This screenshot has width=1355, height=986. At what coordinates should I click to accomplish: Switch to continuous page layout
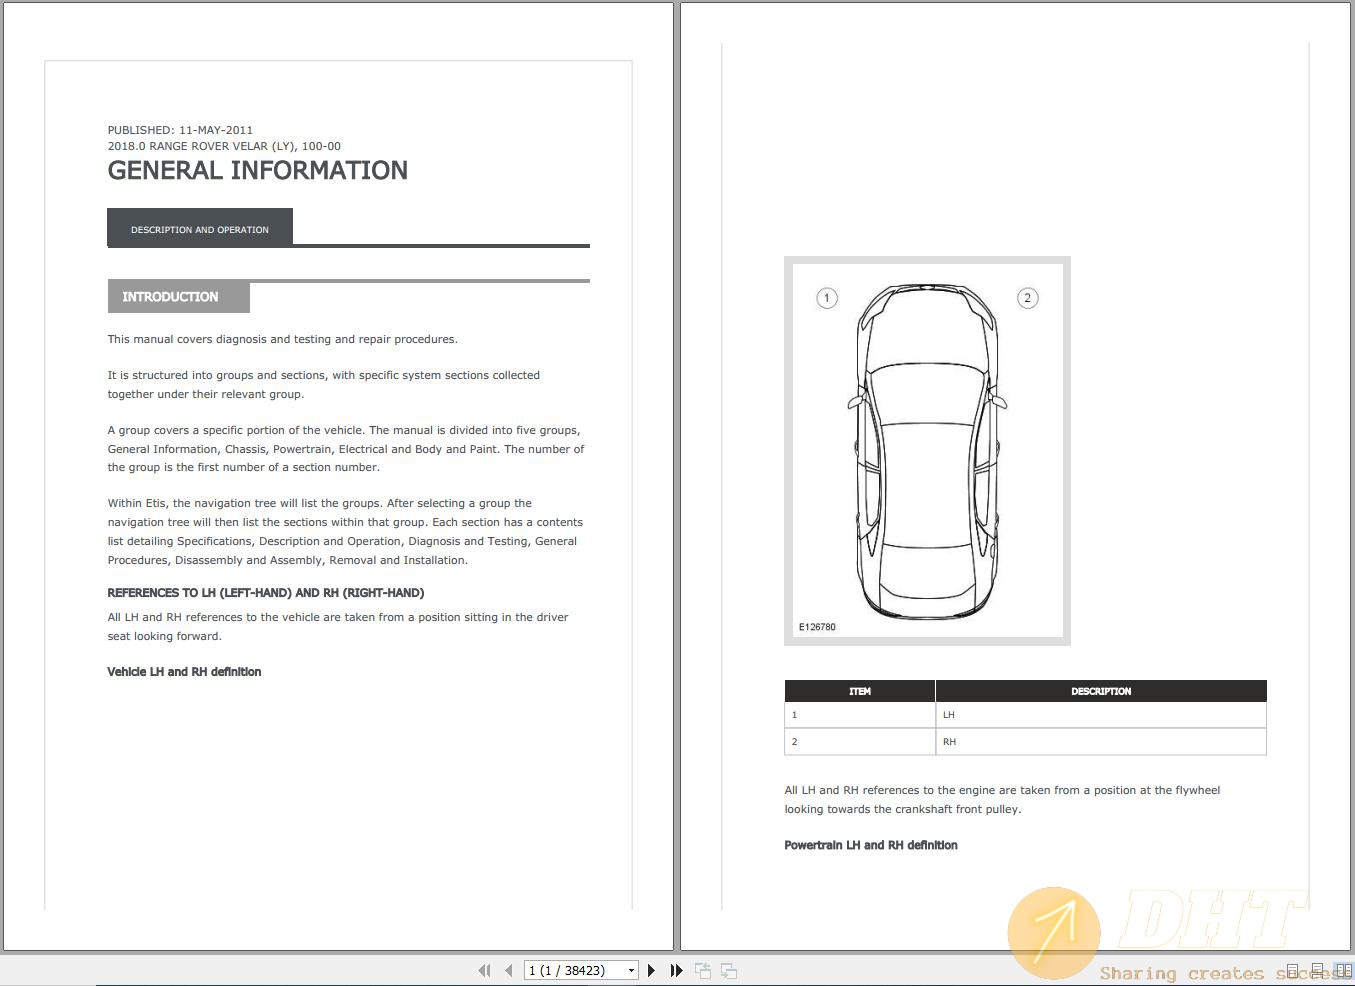1318,971
